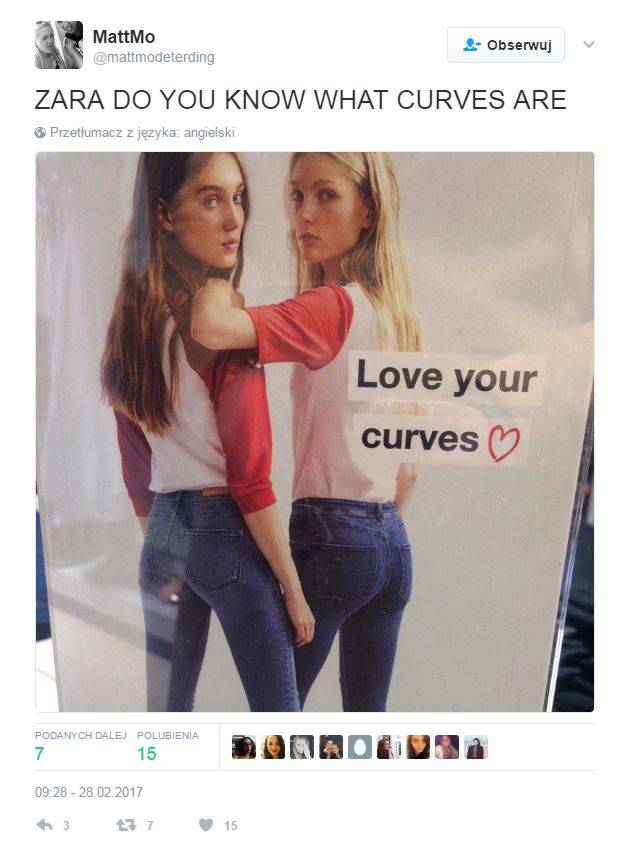Image resolution: width=617 pixels, height=843 pixels.
Task: Click the egg default avatar liker
Action: point(360,747)
